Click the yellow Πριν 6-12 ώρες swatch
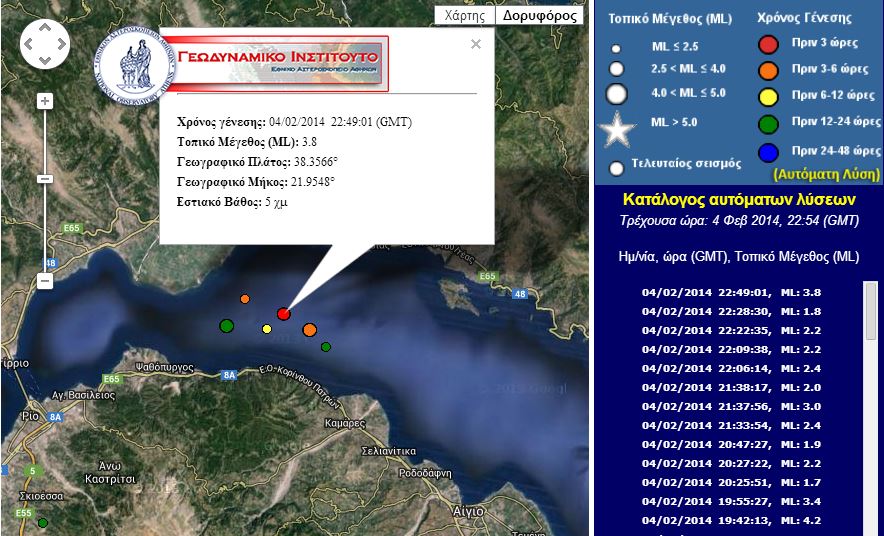 coord(768,97)
